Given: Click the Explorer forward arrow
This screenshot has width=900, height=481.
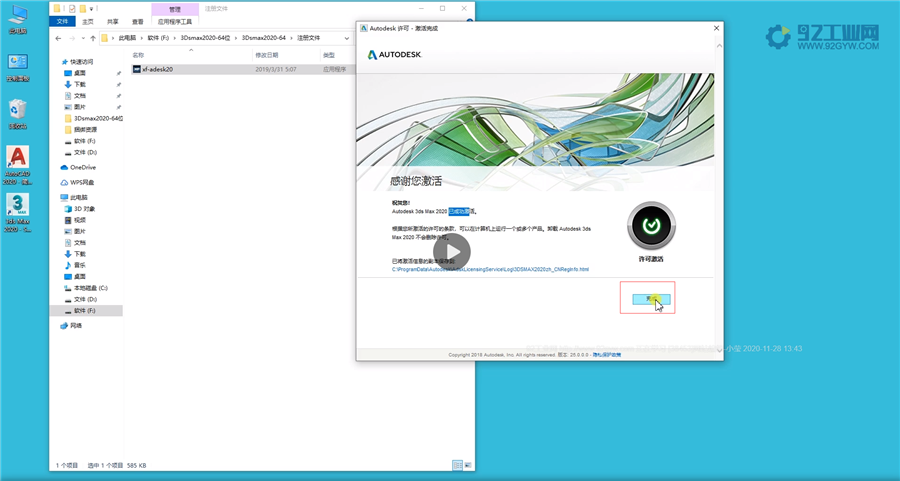Looking at the screenshot, I should click(x=72, y=38).
